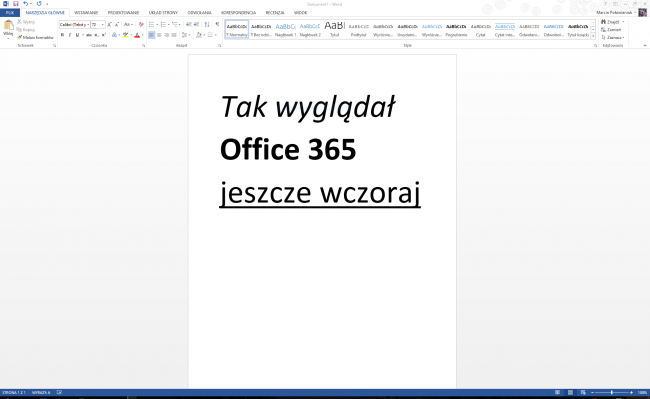This screenshot has width=650, height=399.
Task: Select Center alignment
Action: coord(159,35)
